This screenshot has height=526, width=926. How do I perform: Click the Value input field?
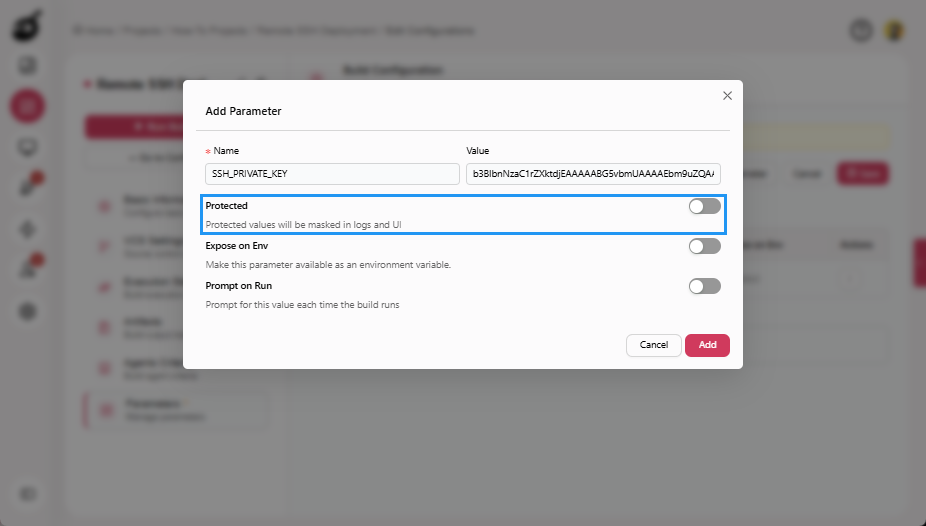(x=593, y=174)
